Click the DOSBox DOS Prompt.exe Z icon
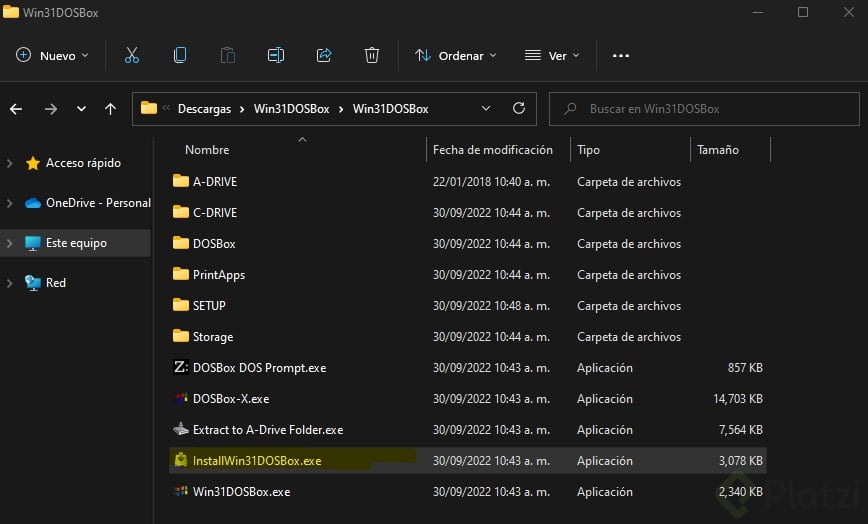This screenshot has width=868, height=524. [180, 367]
